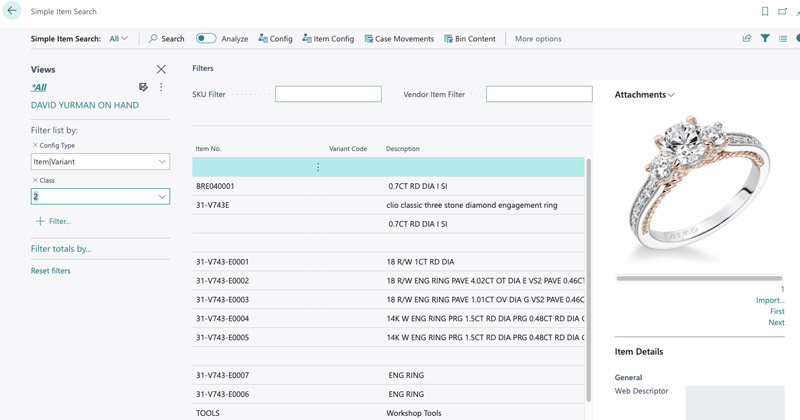The image size is (800, 420).
Task: Expand the Attachments section chevron
Action: (x=671, y=95)
